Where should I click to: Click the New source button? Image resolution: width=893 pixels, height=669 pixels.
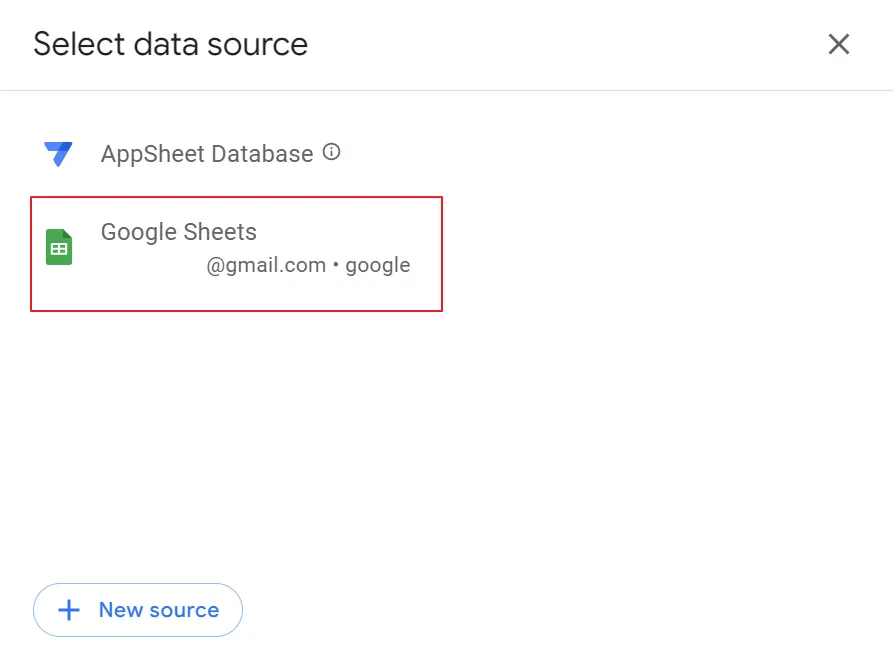pos(138,610)
